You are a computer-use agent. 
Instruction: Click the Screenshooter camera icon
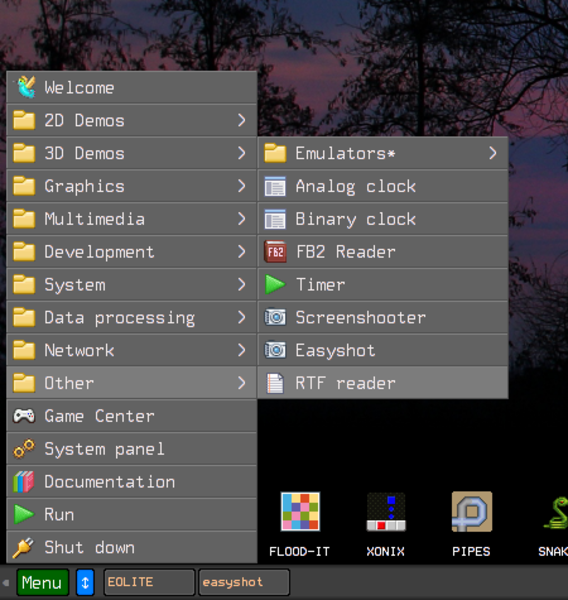pos(275,317)
